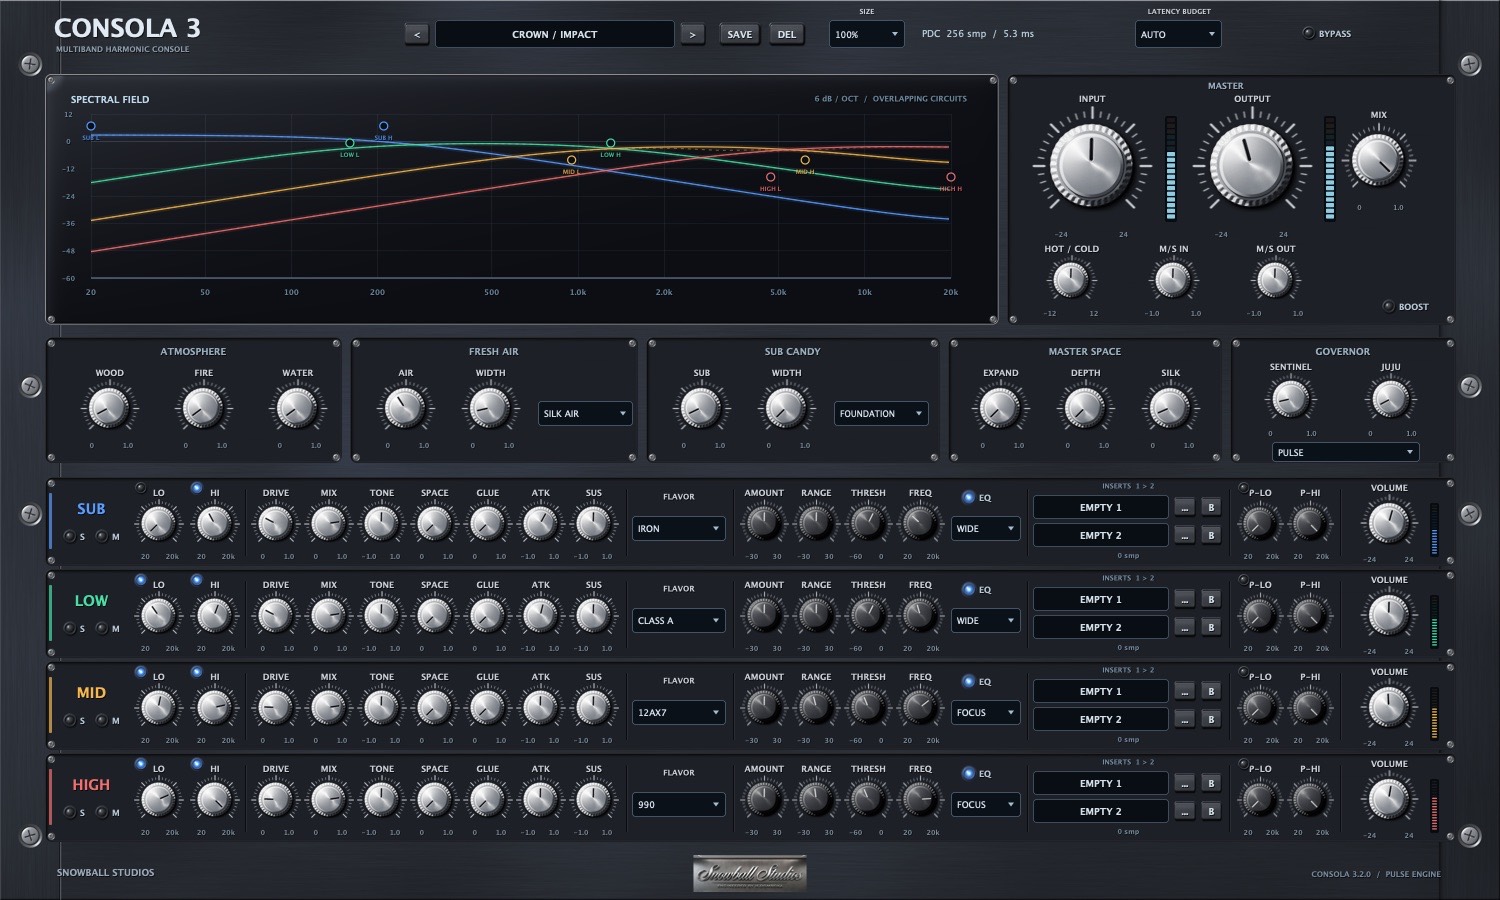Image resolution: width=1500 pixels, height=900 pixels.
Task: Click the B button beside HIGH insert EMPTY 2
Action: (1211, 811)
